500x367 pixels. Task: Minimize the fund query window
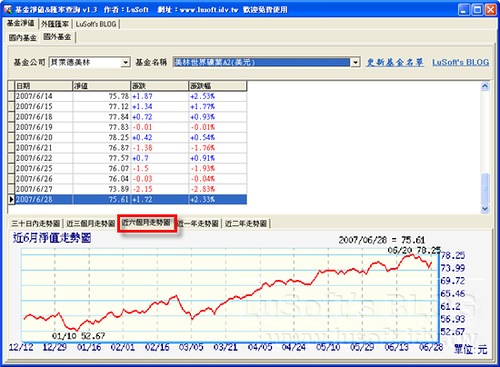(464, 10)
